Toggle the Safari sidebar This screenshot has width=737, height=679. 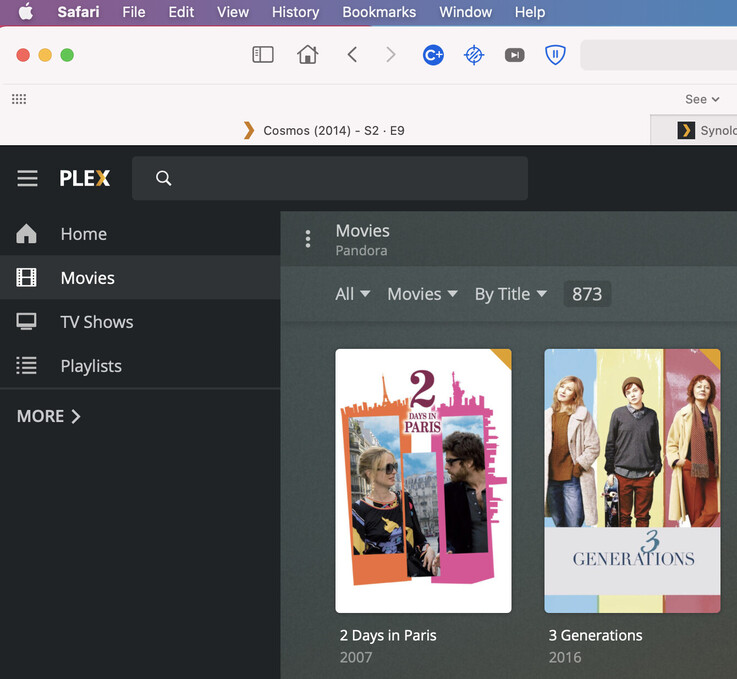click(263, 55)
